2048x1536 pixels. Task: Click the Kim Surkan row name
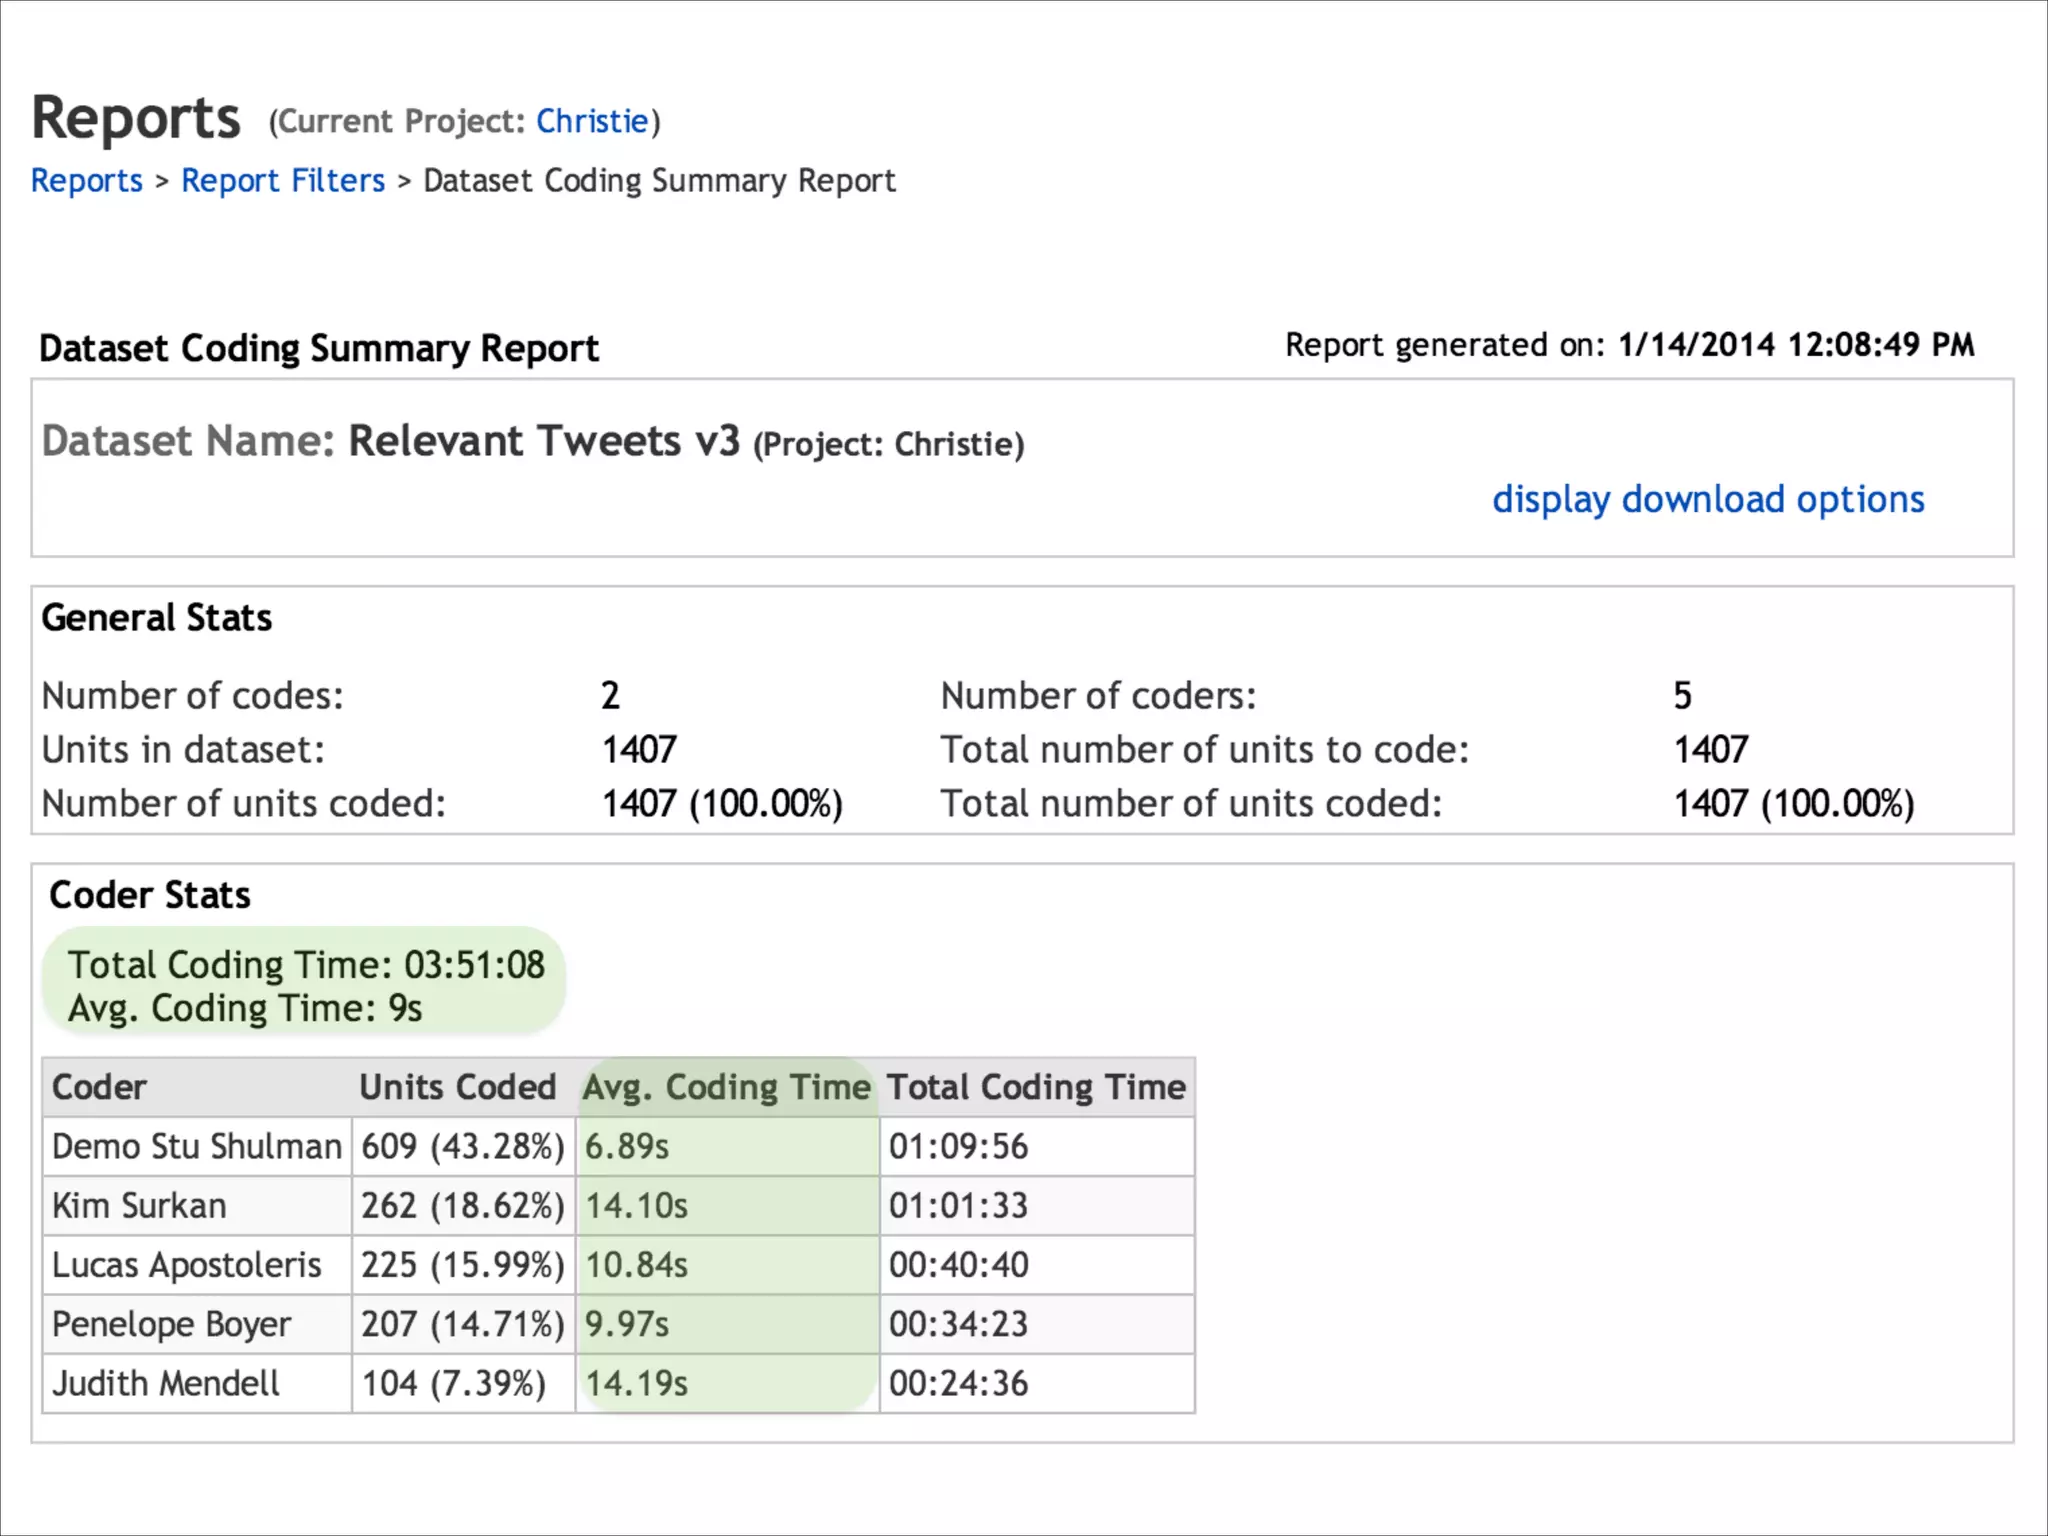coord(139,1206)
